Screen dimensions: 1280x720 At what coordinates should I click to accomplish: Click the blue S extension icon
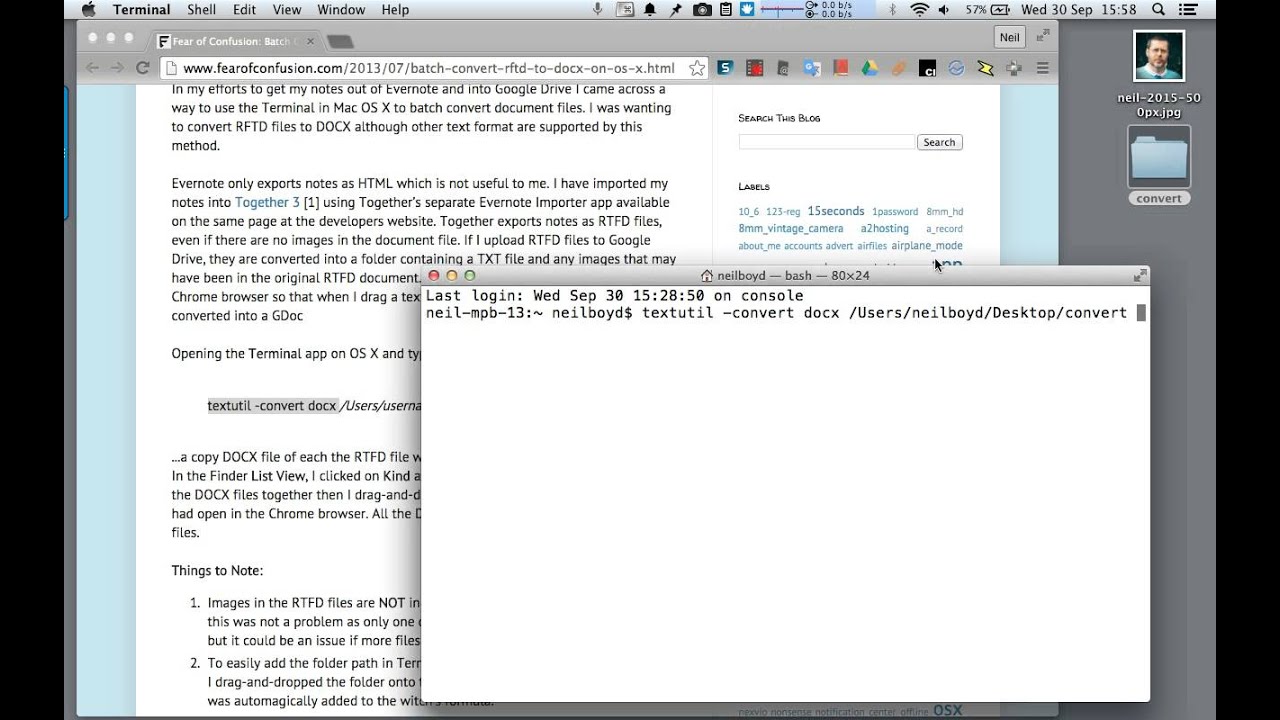(x=725, y=68)
